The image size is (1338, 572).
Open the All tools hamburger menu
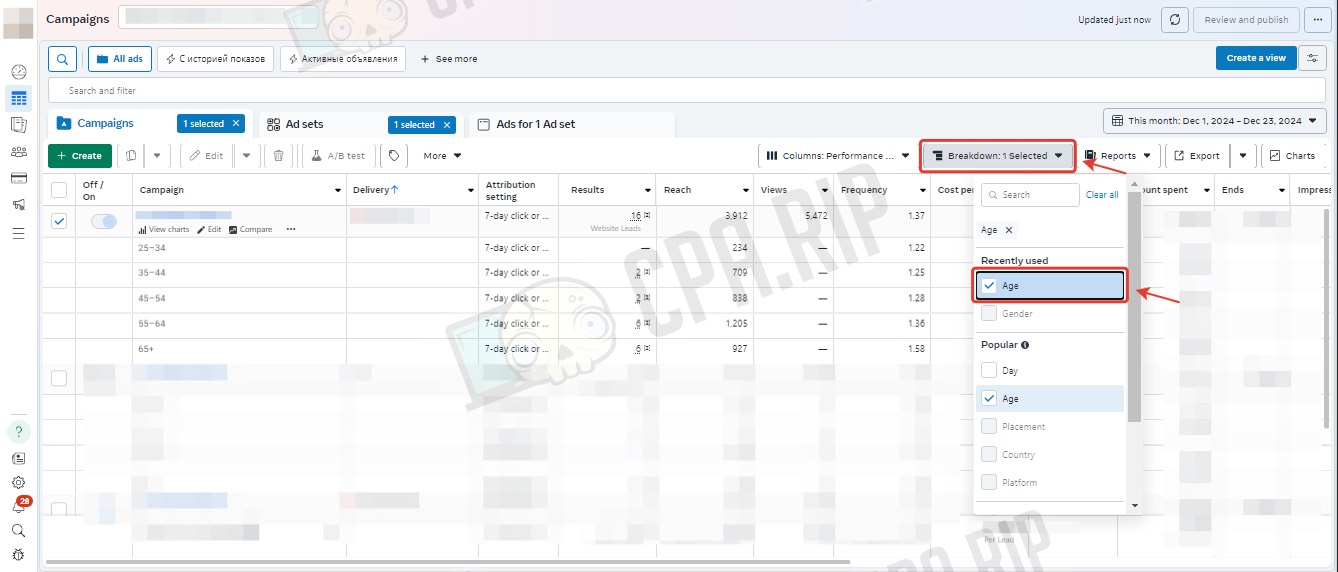click(x=18, y=233)
